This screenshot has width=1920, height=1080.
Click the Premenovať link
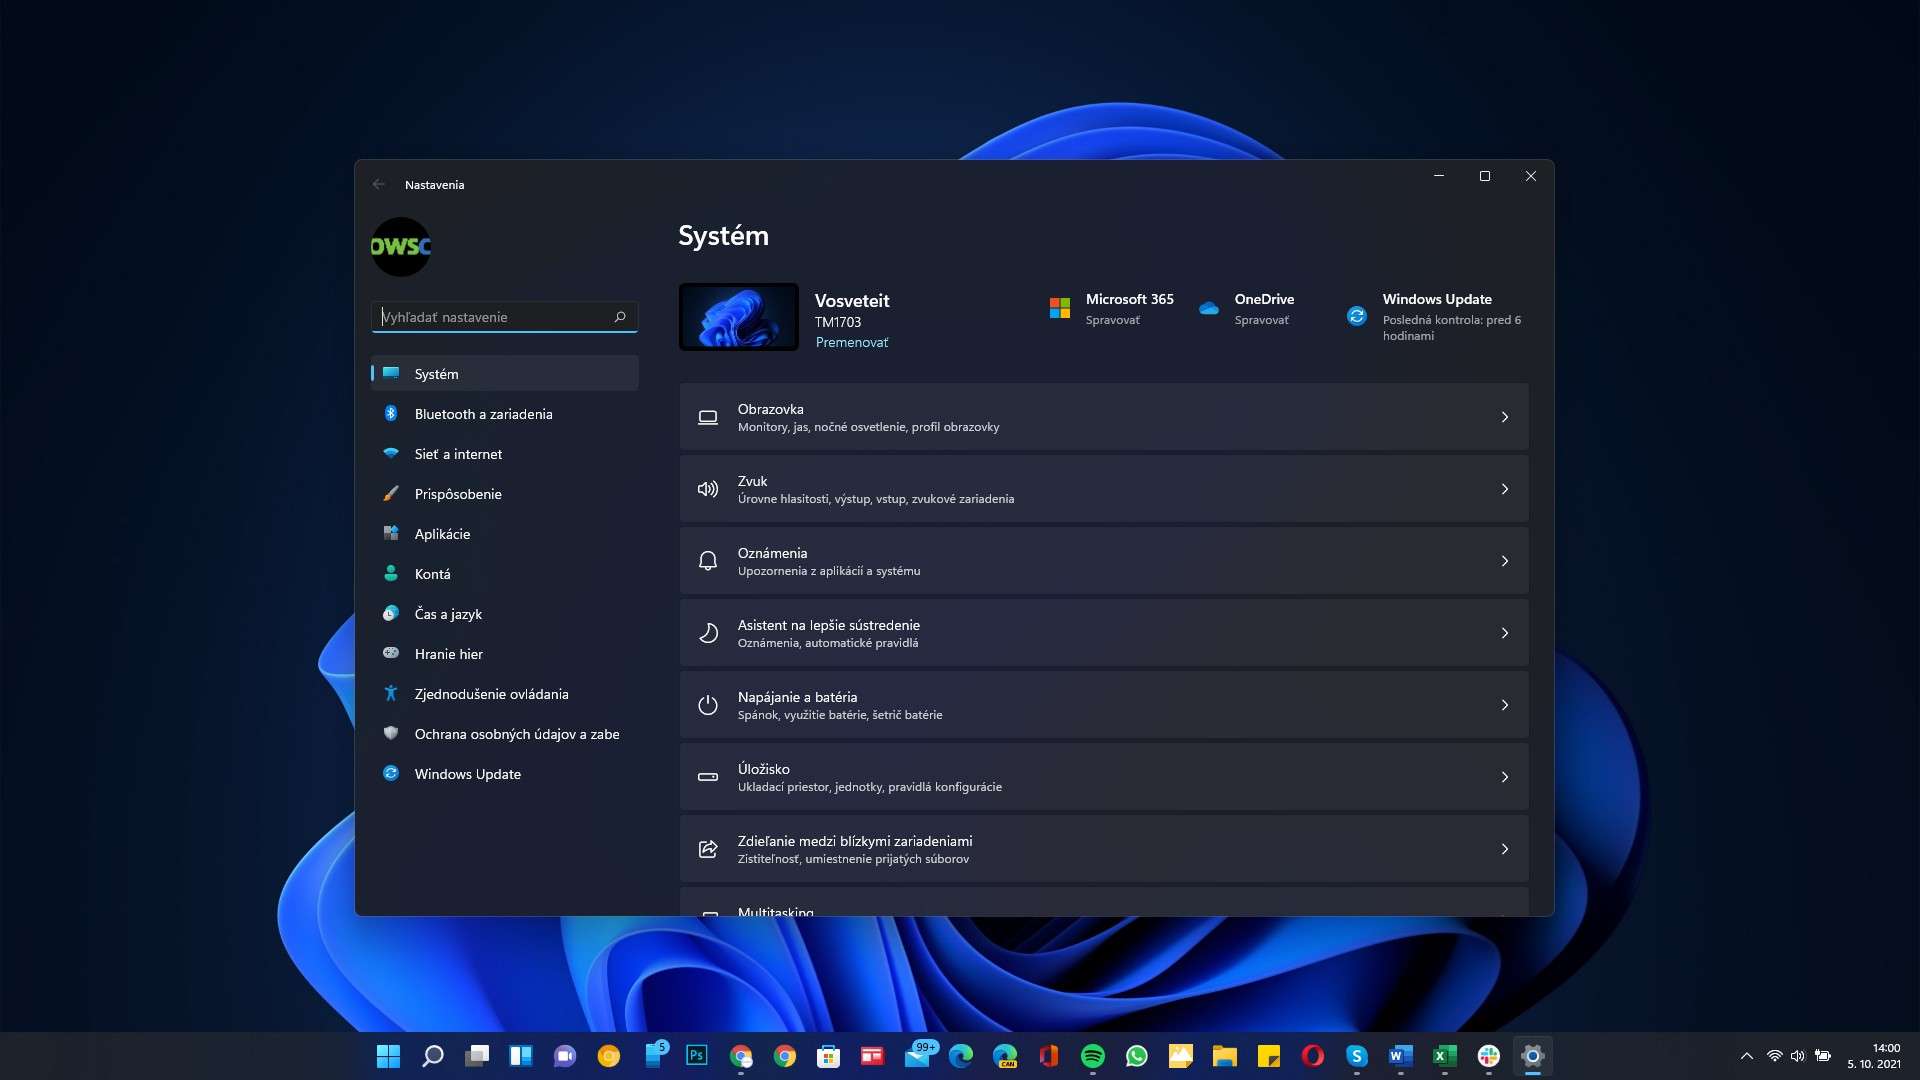point(852,343)
